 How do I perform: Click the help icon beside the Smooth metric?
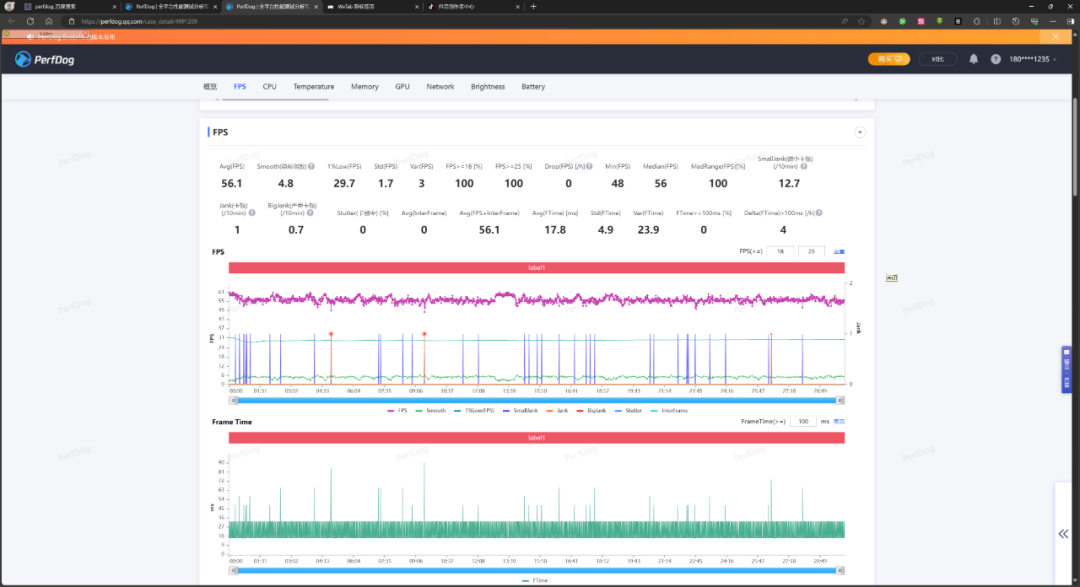(311, 167)
